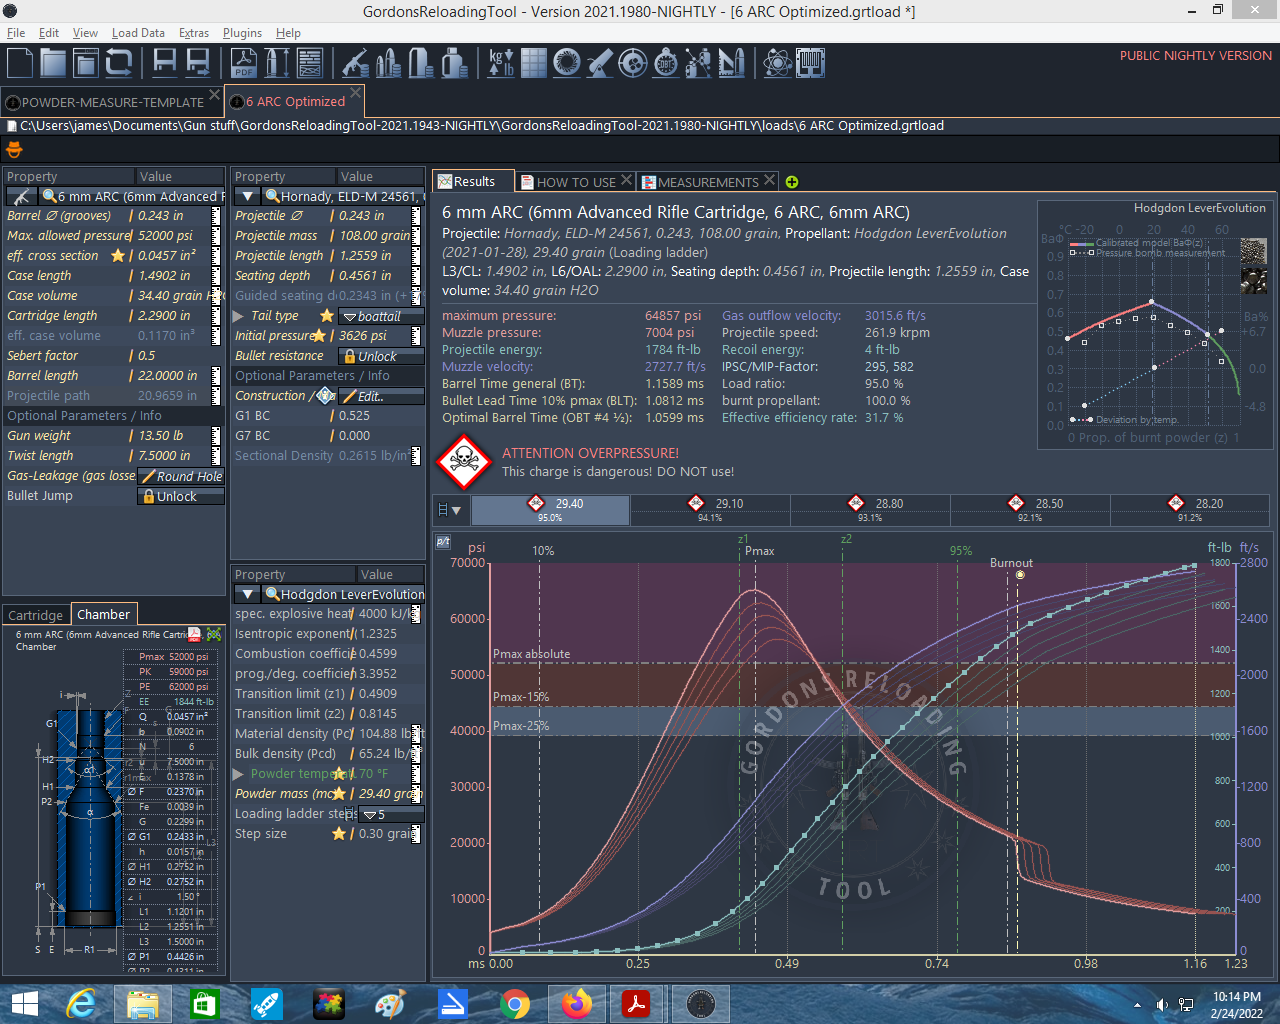Toggle the star next to Tail type
Image resolution: width=1280 pixels, height=1024 pixels.
click(326, 316)
